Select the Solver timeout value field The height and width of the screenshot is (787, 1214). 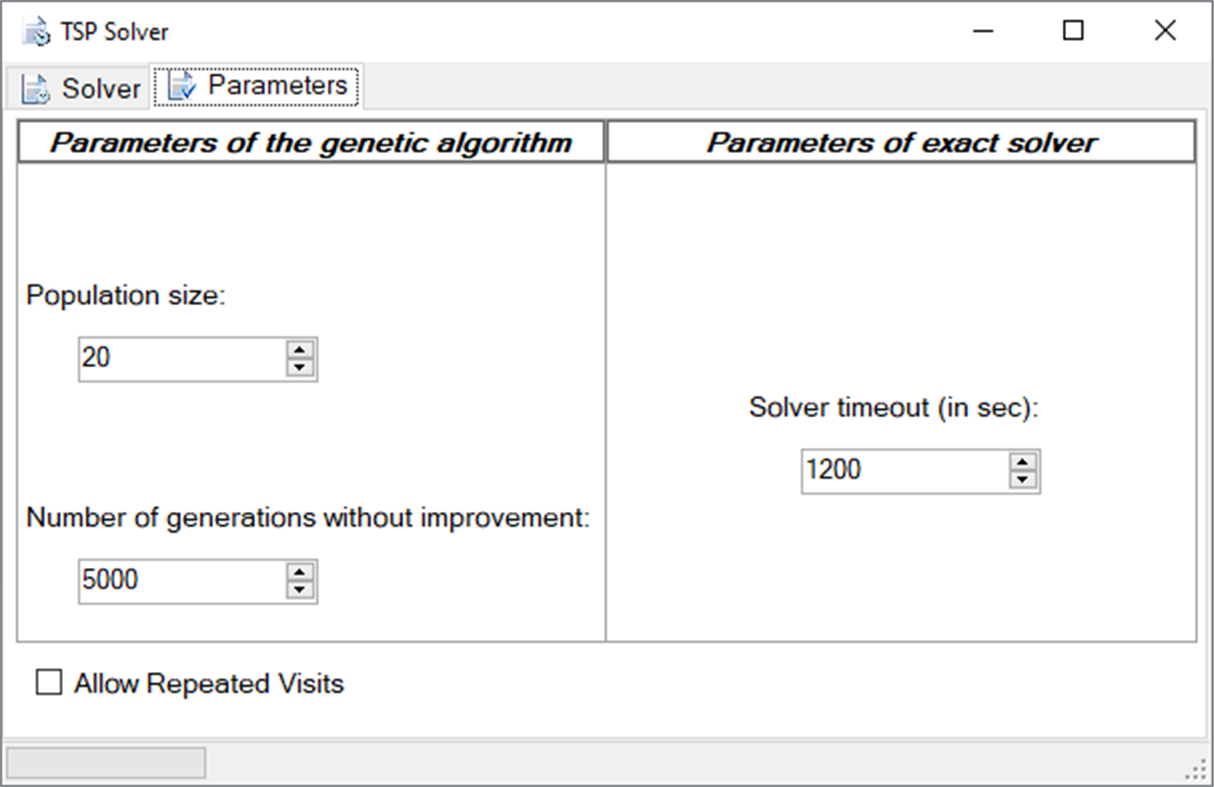pos(890,470)
